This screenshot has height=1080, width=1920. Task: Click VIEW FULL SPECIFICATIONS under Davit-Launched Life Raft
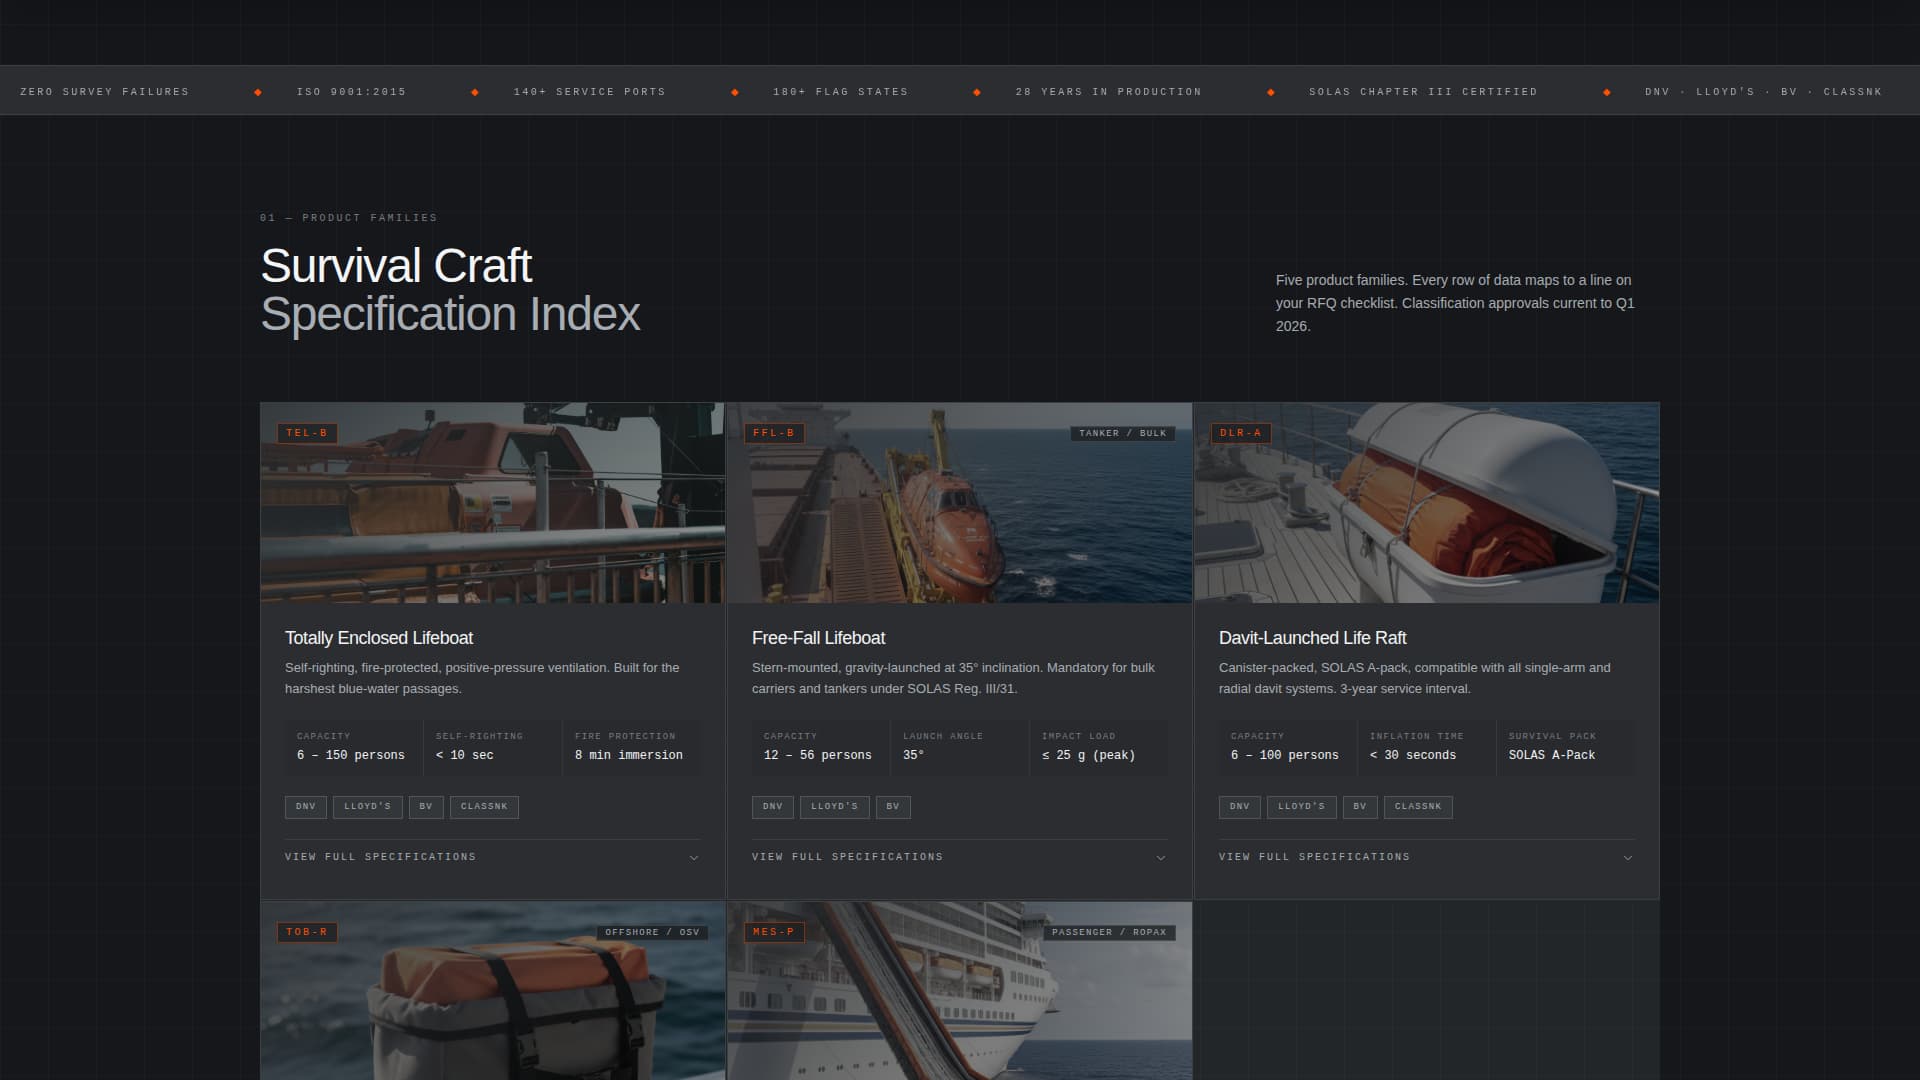(x=1313, y=857)
